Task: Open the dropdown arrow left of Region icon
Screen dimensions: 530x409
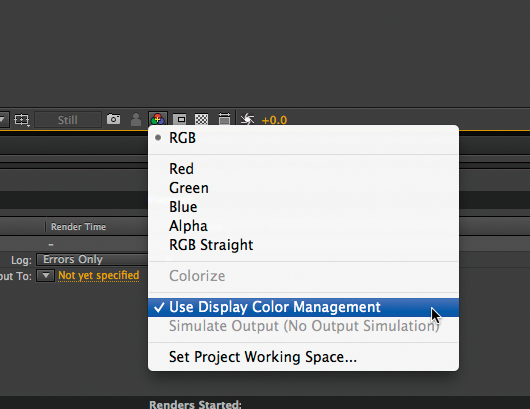Action: tap(3, 120)
